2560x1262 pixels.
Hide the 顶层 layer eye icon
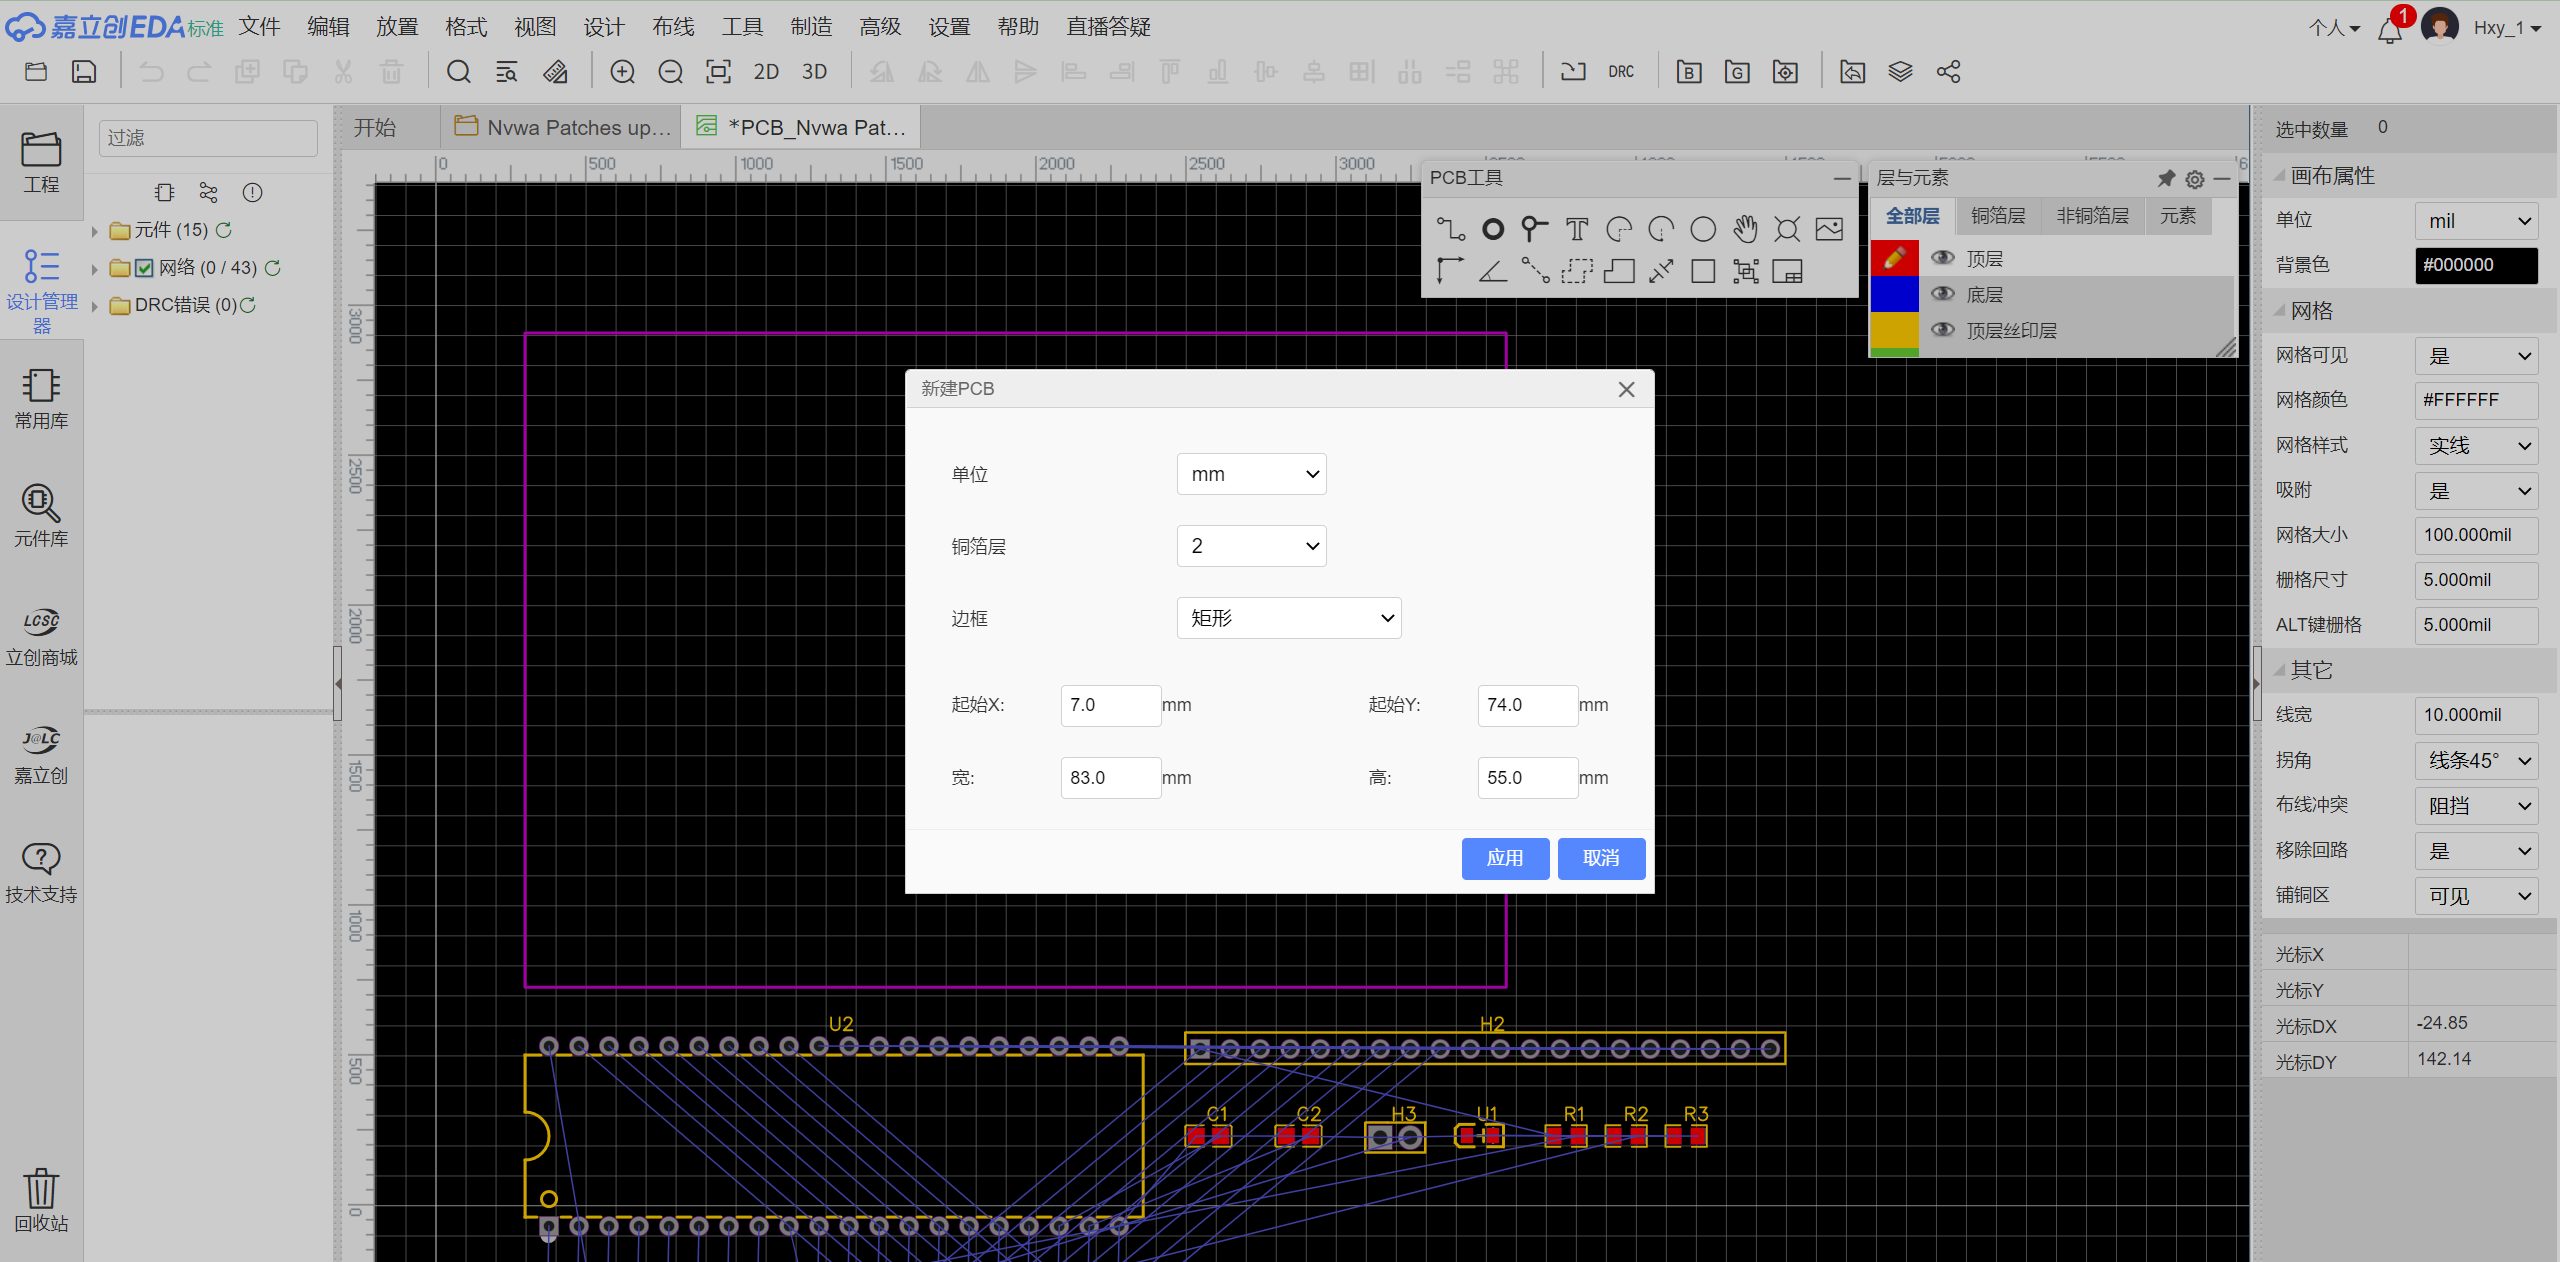pyautogui.click(x=1943, y=258)
